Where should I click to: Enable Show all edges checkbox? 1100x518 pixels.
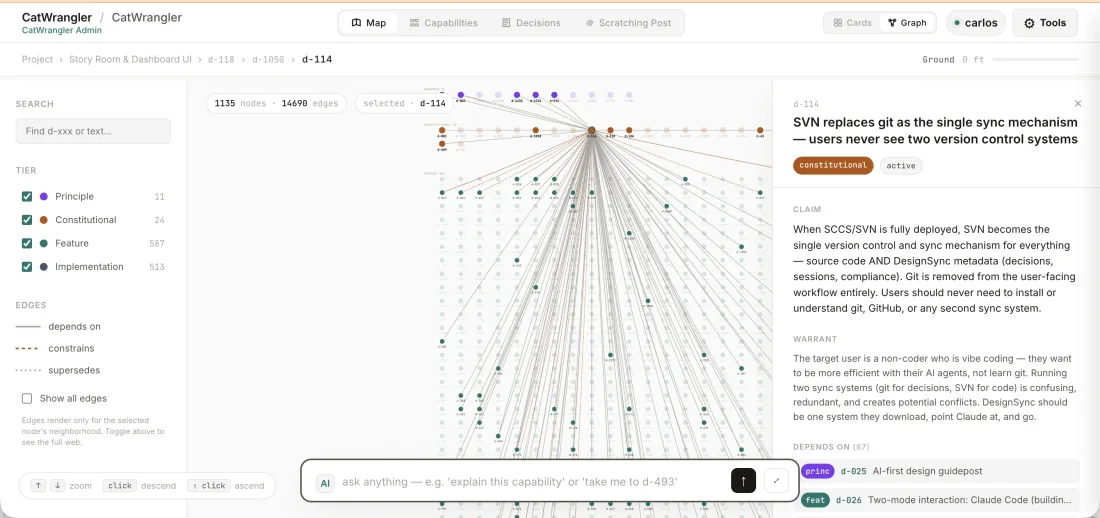(27, 399)
